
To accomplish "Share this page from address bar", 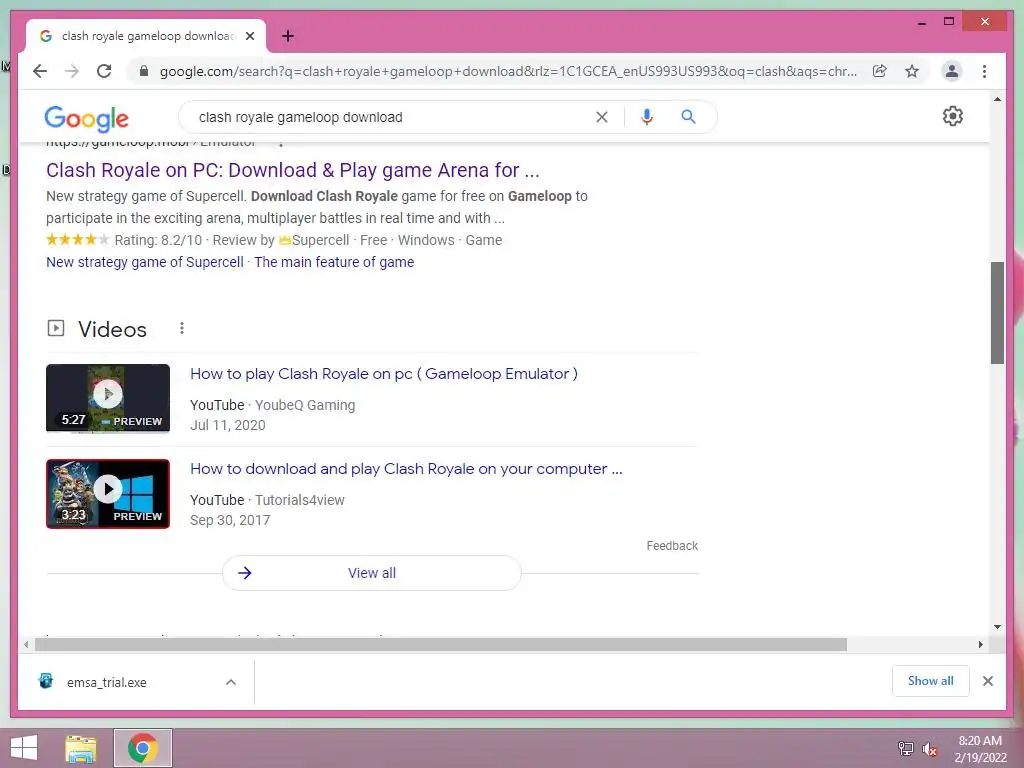I will [x=880, y=71].
